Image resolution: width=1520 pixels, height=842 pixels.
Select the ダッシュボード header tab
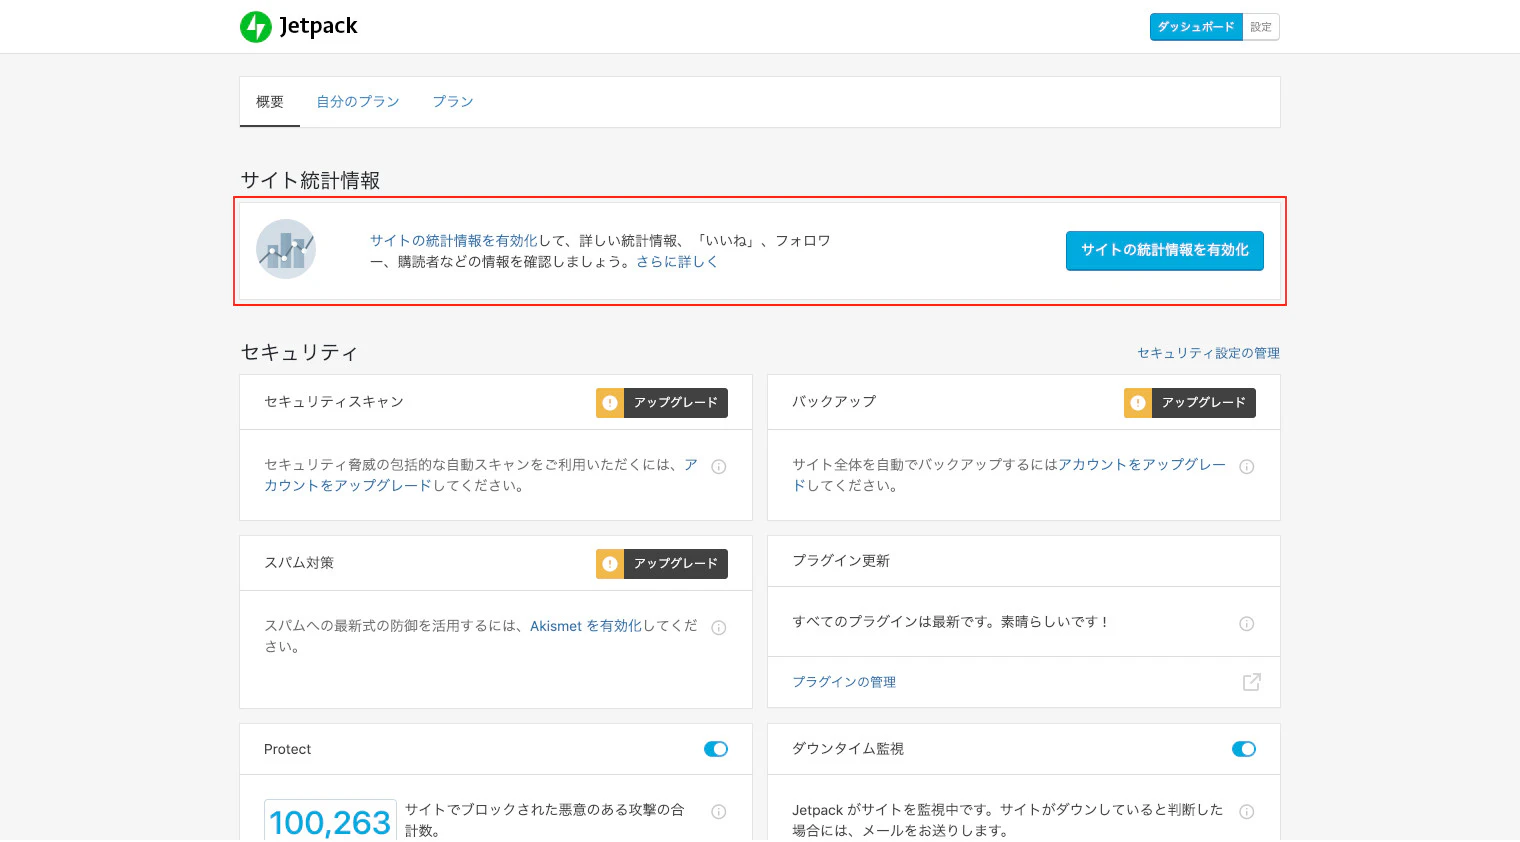pyautogui.click(x=1196, y=27)
